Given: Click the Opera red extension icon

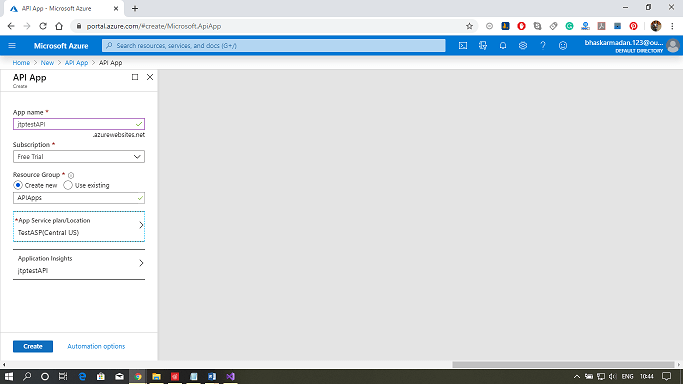Looking at the screenshot, I should [521, 26].
